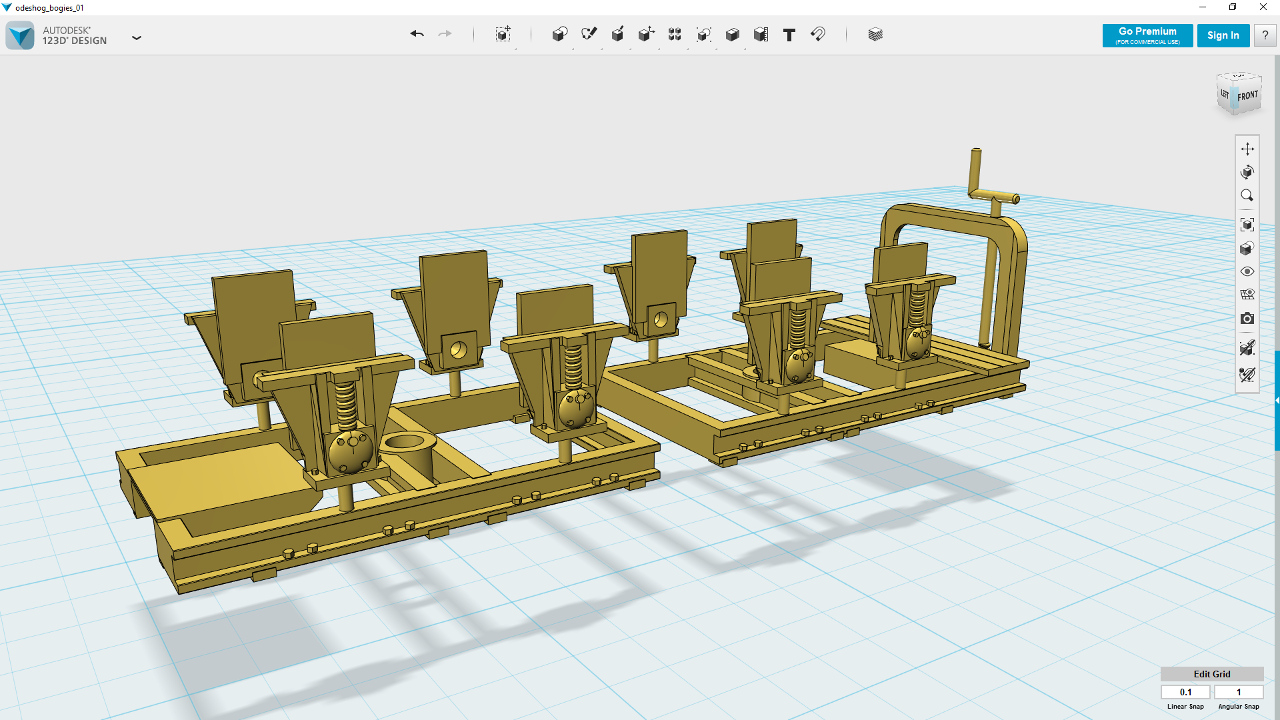Toggle grid visibility in navigation bar

(1247, 295)
